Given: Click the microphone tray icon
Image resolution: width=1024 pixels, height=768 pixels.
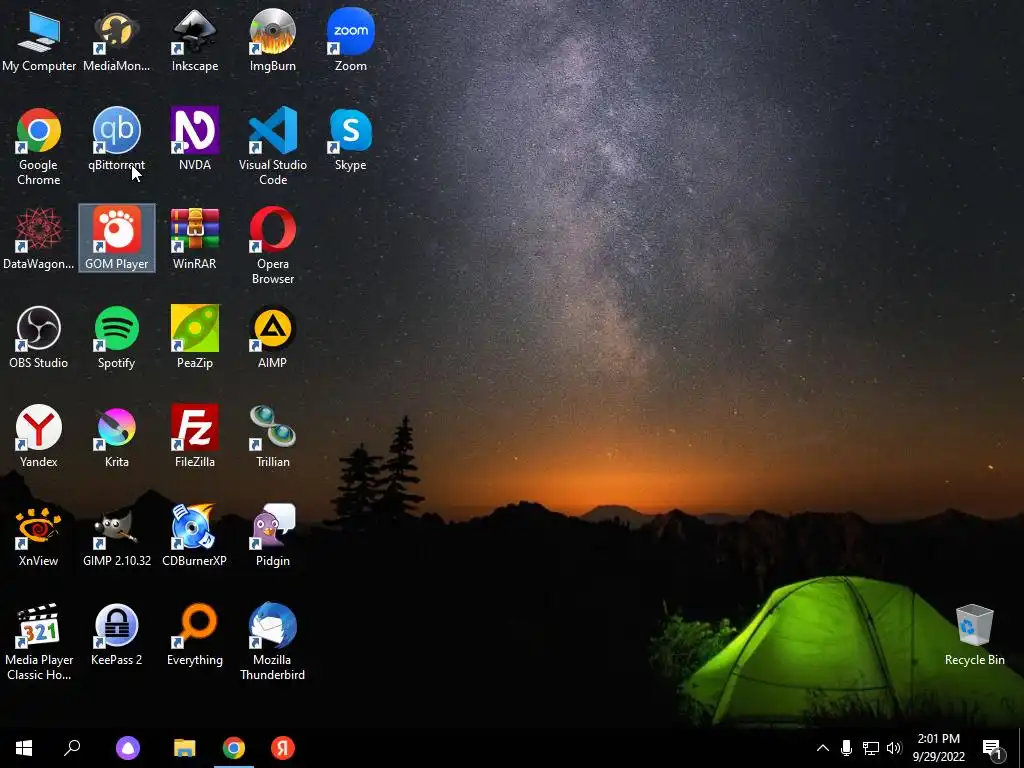Looking at the screenshot, I should [846, 748].
